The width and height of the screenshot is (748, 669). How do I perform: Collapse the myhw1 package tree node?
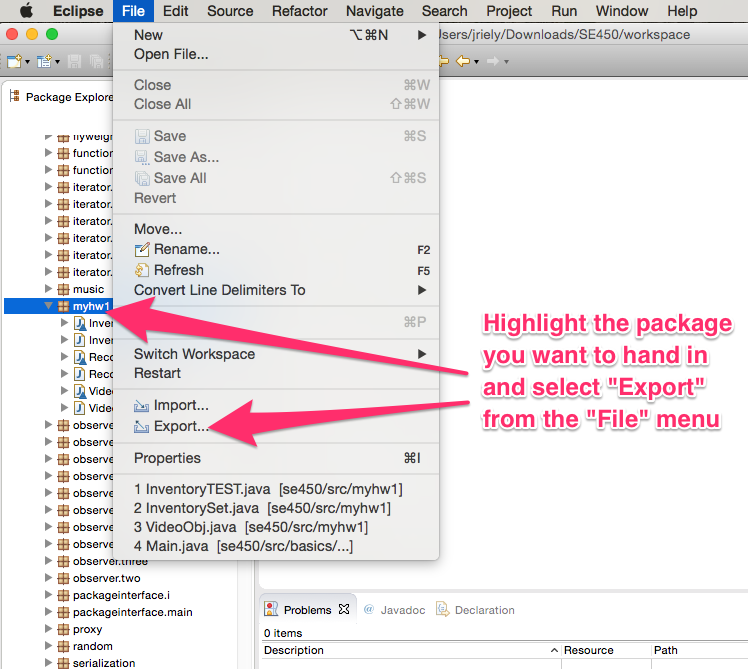point(48,306)
